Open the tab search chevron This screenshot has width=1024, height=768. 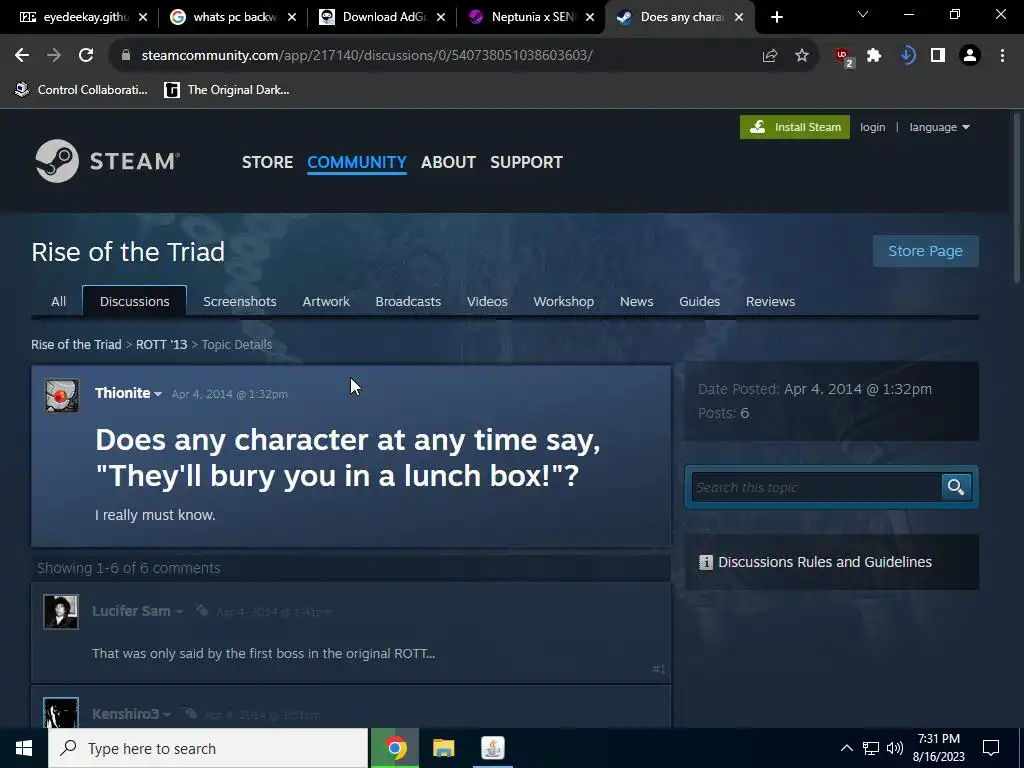[x=863, y=14]
